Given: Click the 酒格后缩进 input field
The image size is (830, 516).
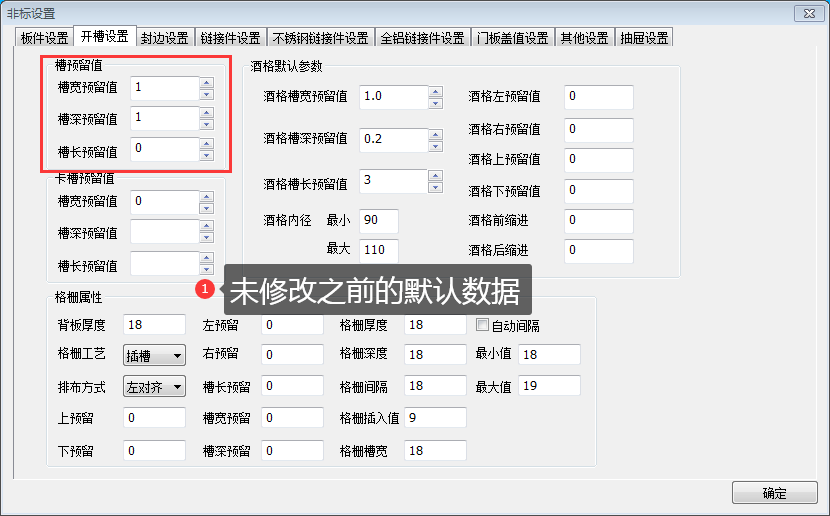Looking at the screenshot, I should tap(599, 251).
